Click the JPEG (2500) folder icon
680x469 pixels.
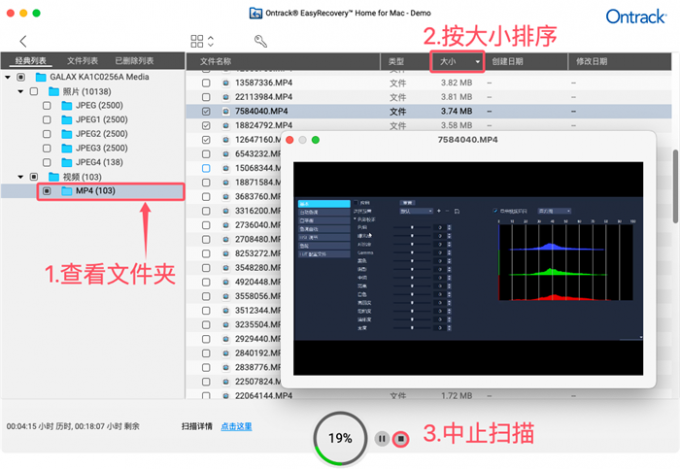pos(67,105)
